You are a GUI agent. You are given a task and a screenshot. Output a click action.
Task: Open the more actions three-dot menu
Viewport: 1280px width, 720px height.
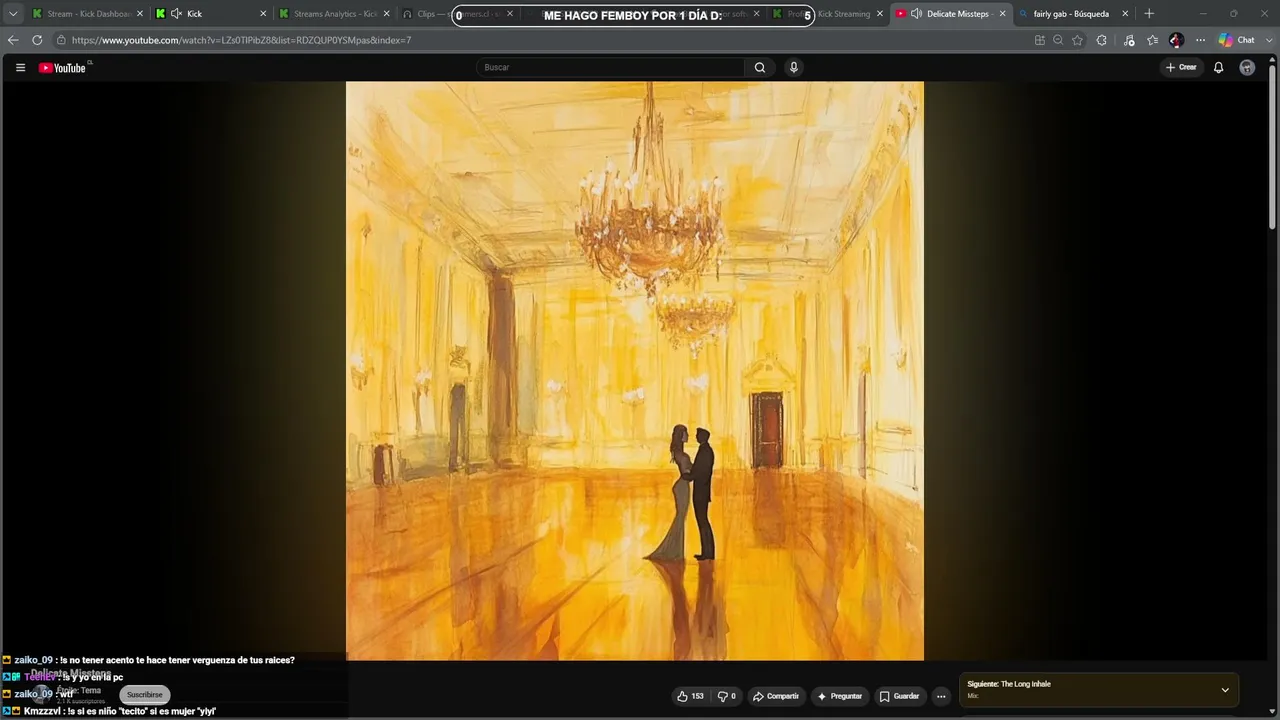[x=941, y=696]
